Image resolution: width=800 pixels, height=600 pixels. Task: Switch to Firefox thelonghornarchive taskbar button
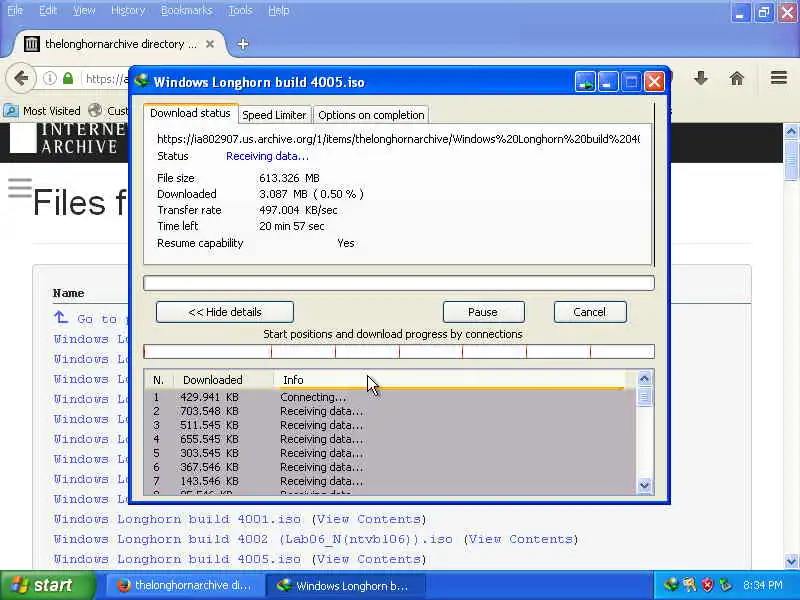tap(185, 586)
